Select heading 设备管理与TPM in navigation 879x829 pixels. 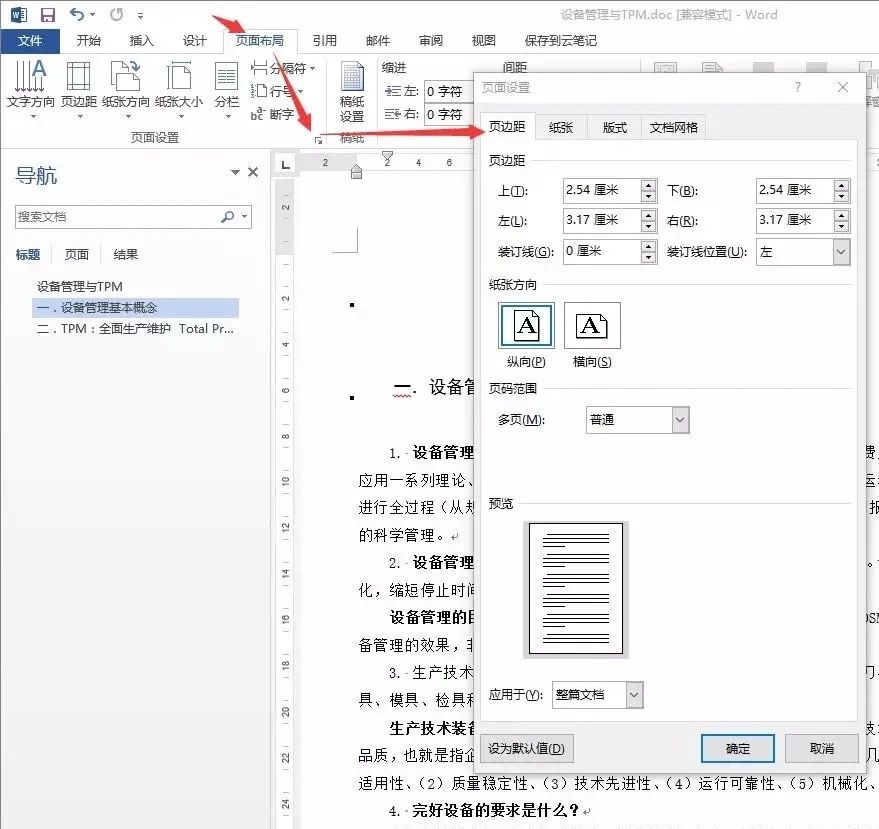(80, 286)
